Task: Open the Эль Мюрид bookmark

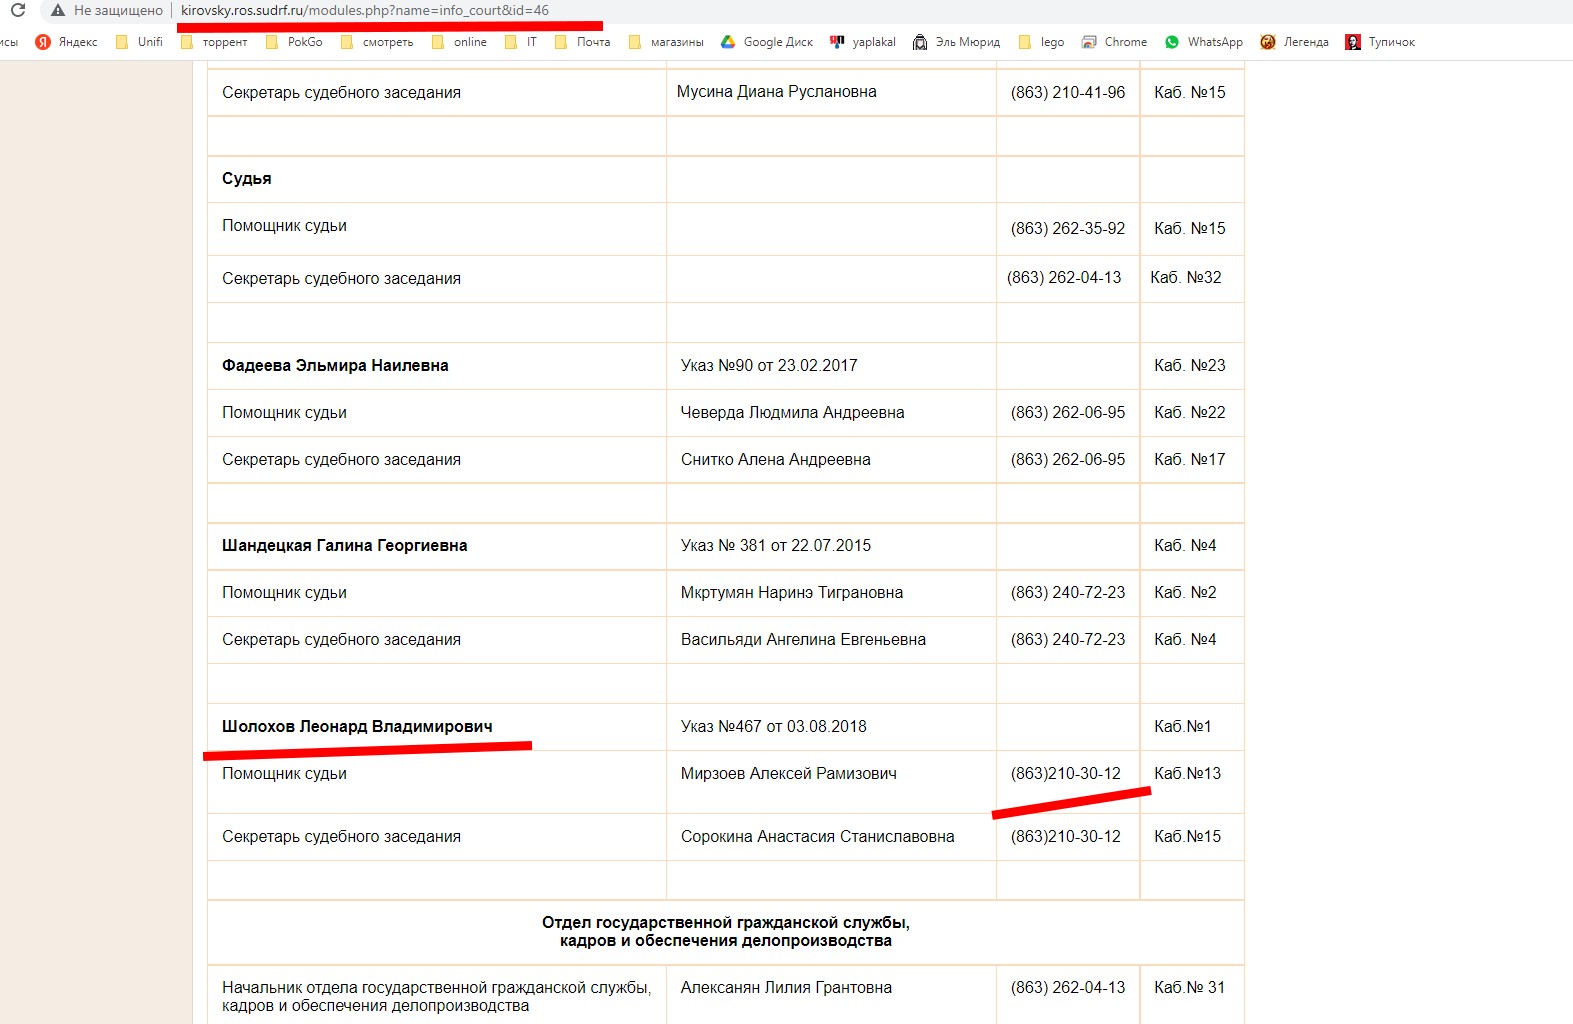Action: click(x=957, y=42)
